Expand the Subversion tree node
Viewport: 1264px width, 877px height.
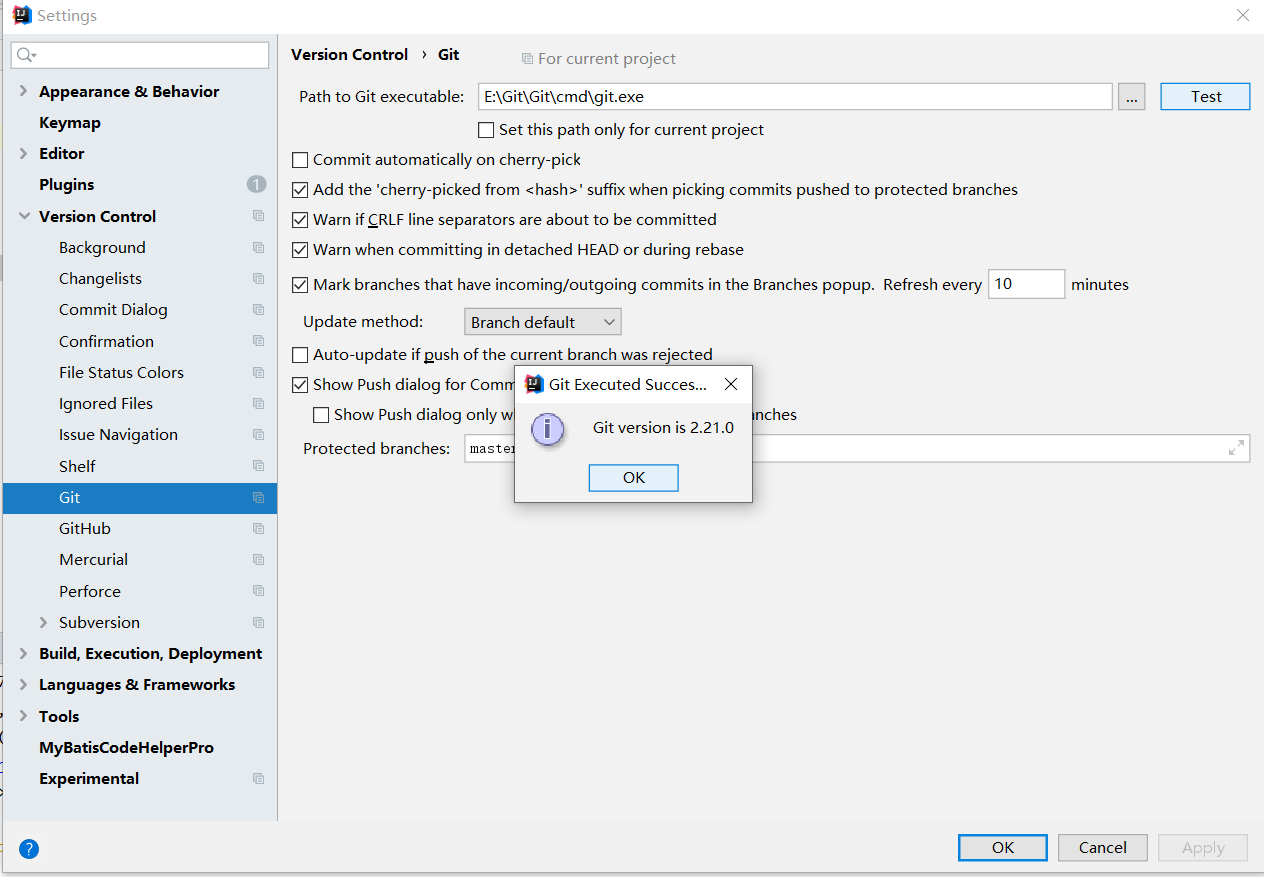43,622
